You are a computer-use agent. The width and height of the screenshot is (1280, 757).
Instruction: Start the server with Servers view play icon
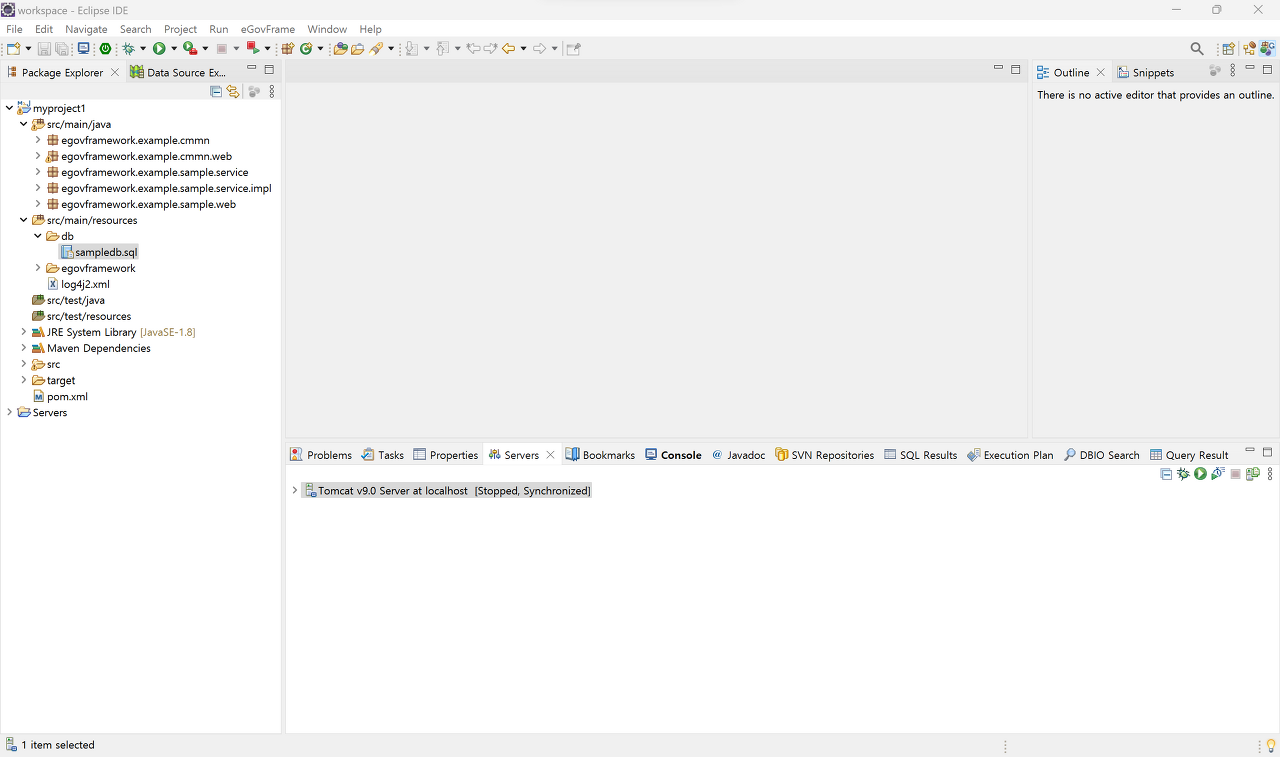(1200, 474)
